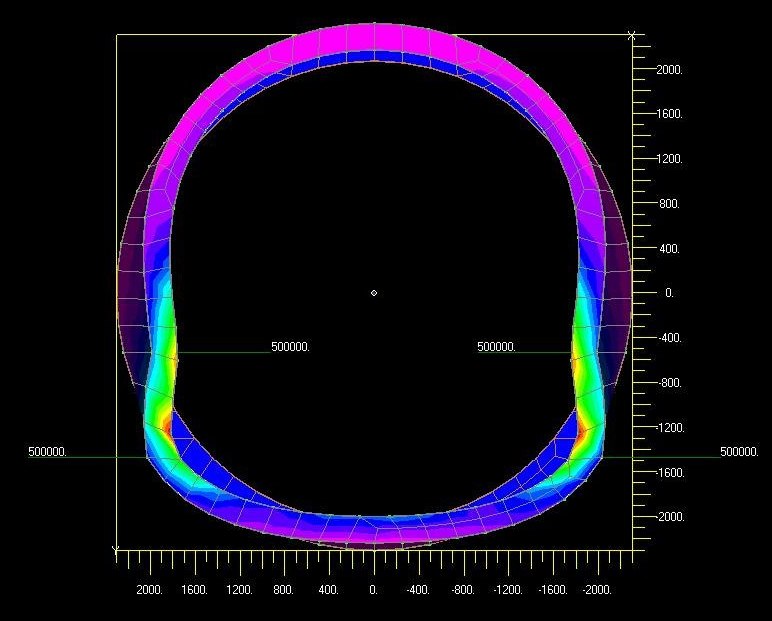Select vertical axis label -2000.
The height and width of the screenshot is (621, 772).
point(670,517)
